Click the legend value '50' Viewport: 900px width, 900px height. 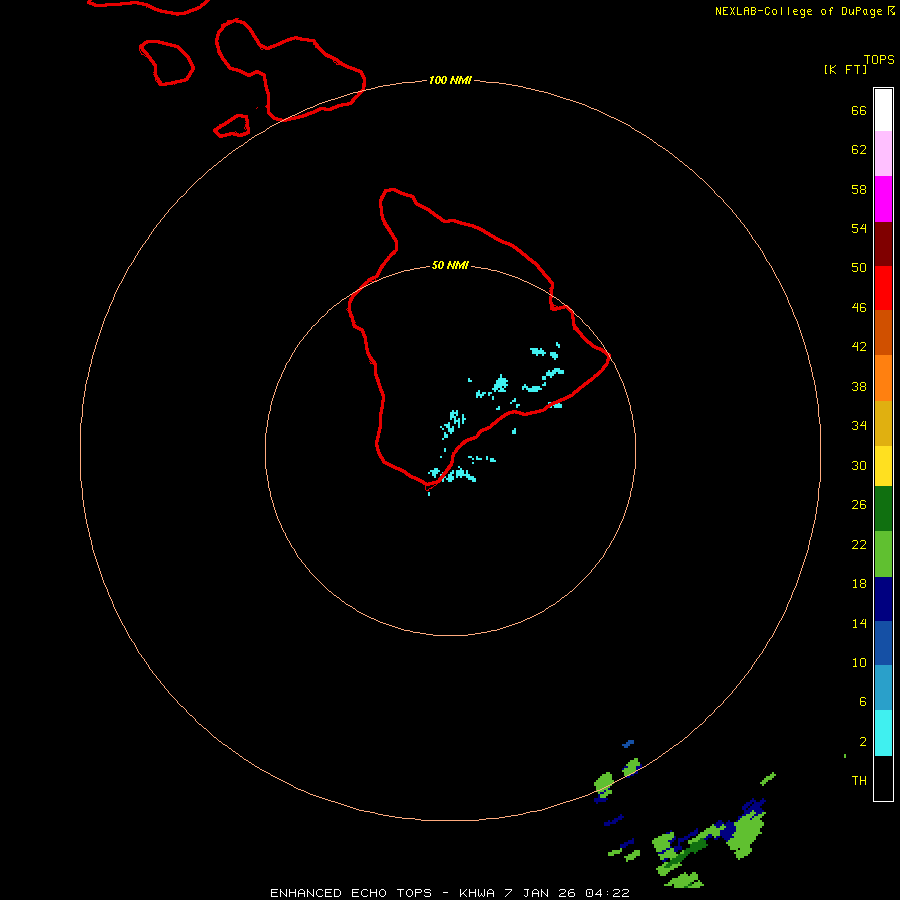click(859, 267)
